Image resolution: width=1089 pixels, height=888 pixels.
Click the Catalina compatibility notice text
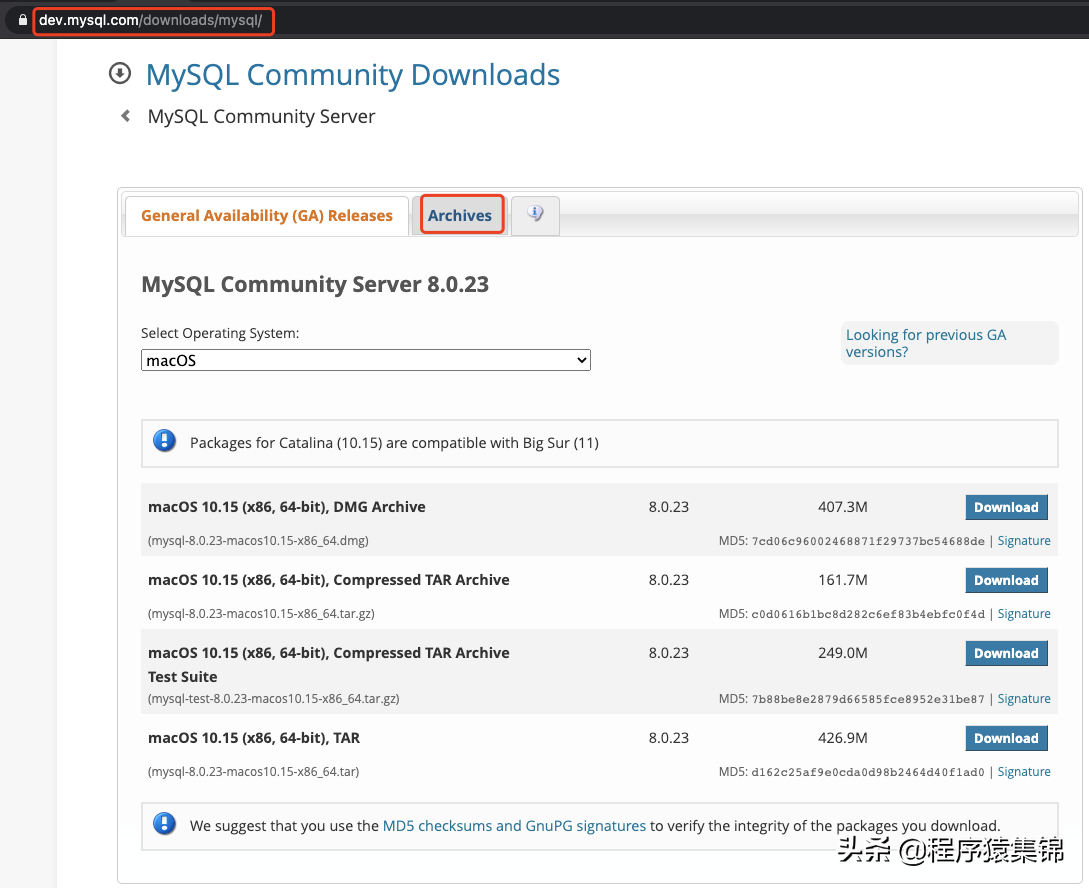(394, 443)
